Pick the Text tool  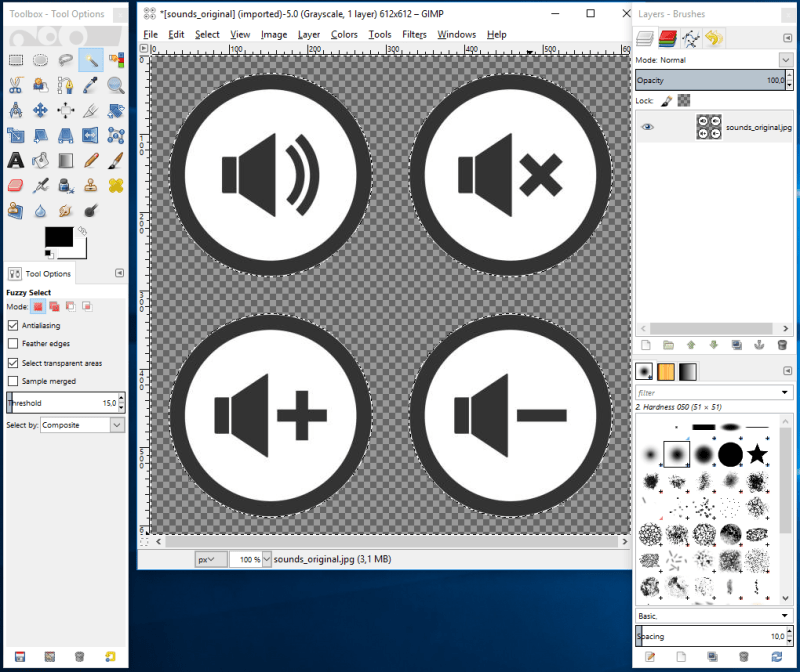tap(16, 160)
